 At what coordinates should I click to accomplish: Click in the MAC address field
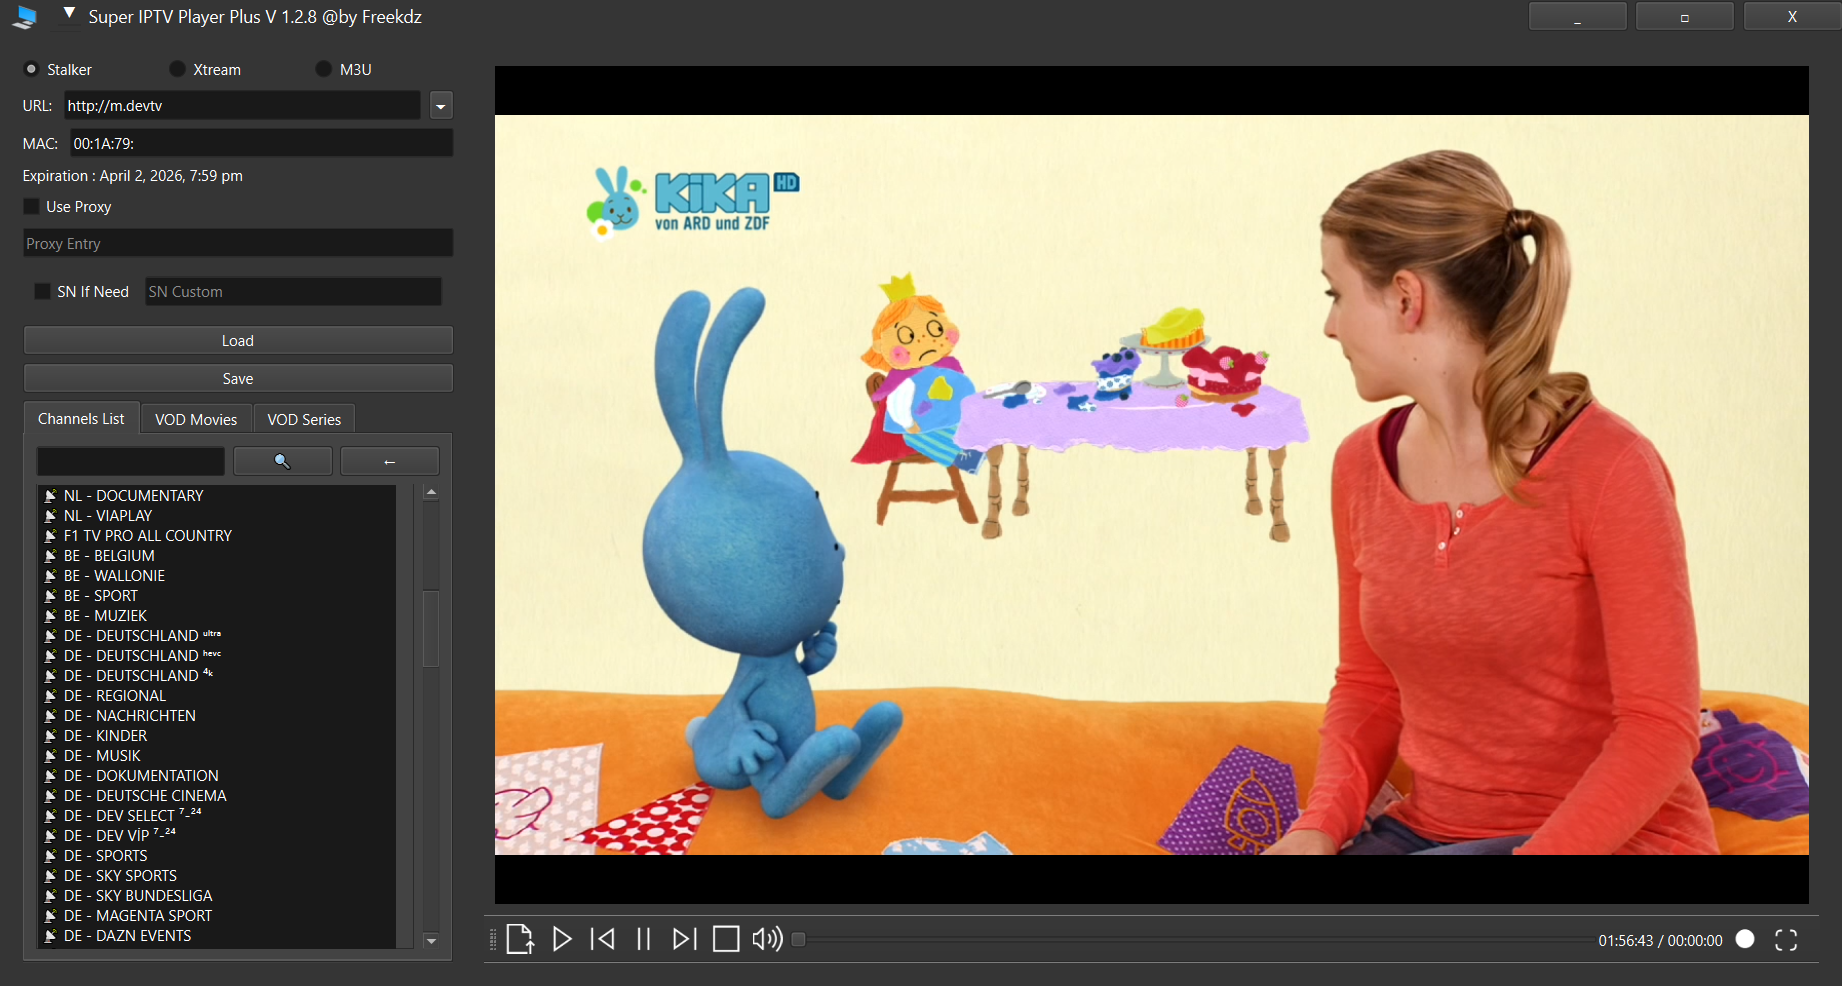[x=262, y=143]
